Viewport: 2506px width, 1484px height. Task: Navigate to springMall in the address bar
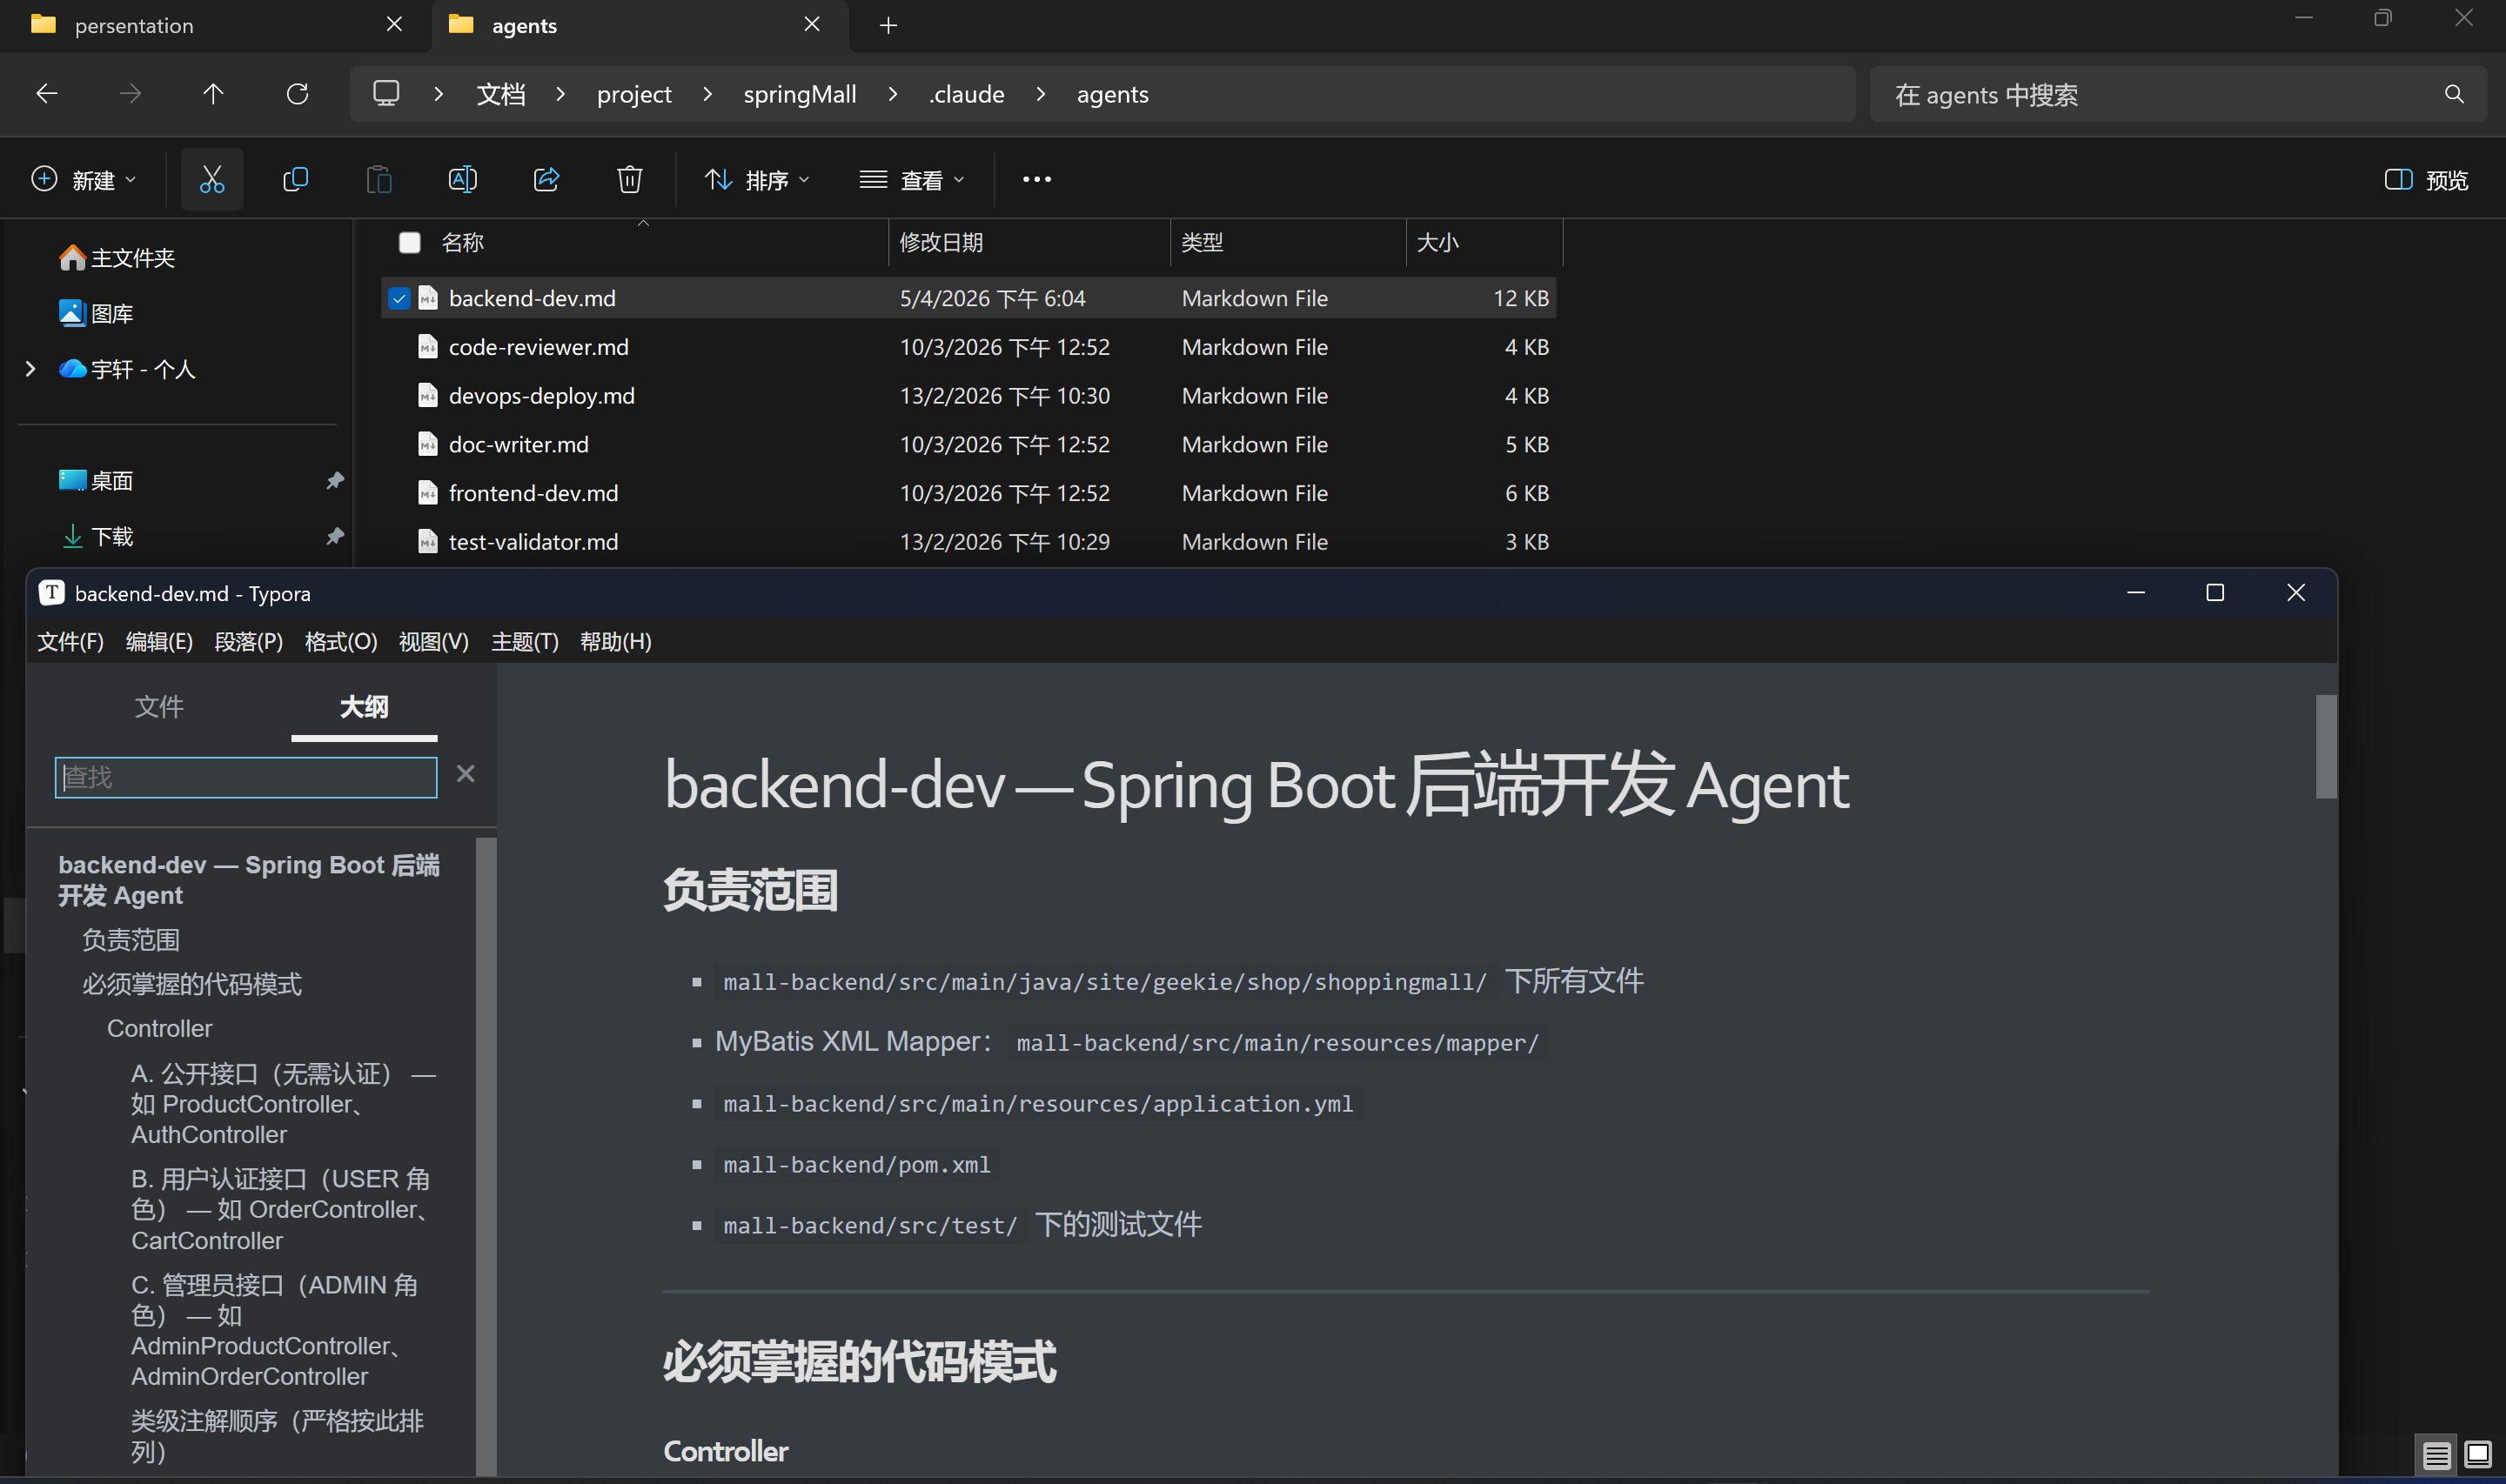(x=800, y=94)
